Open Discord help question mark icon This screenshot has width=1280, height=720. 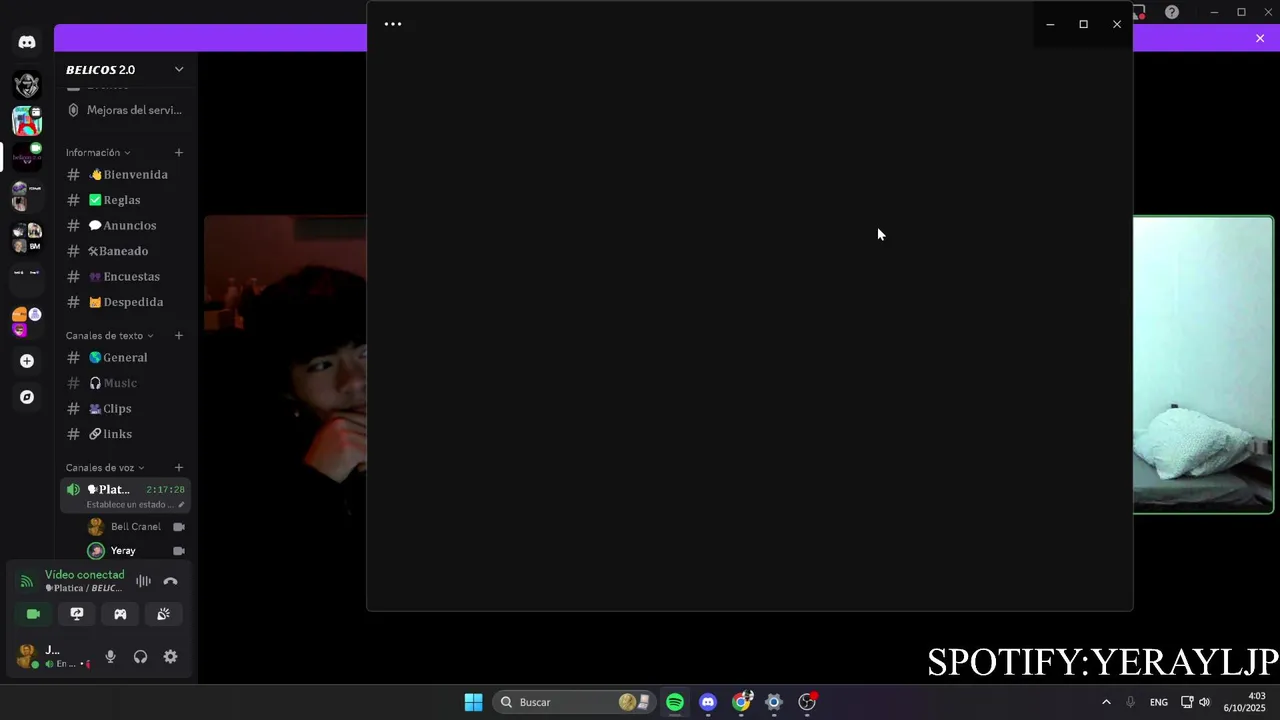(1172, 12)
